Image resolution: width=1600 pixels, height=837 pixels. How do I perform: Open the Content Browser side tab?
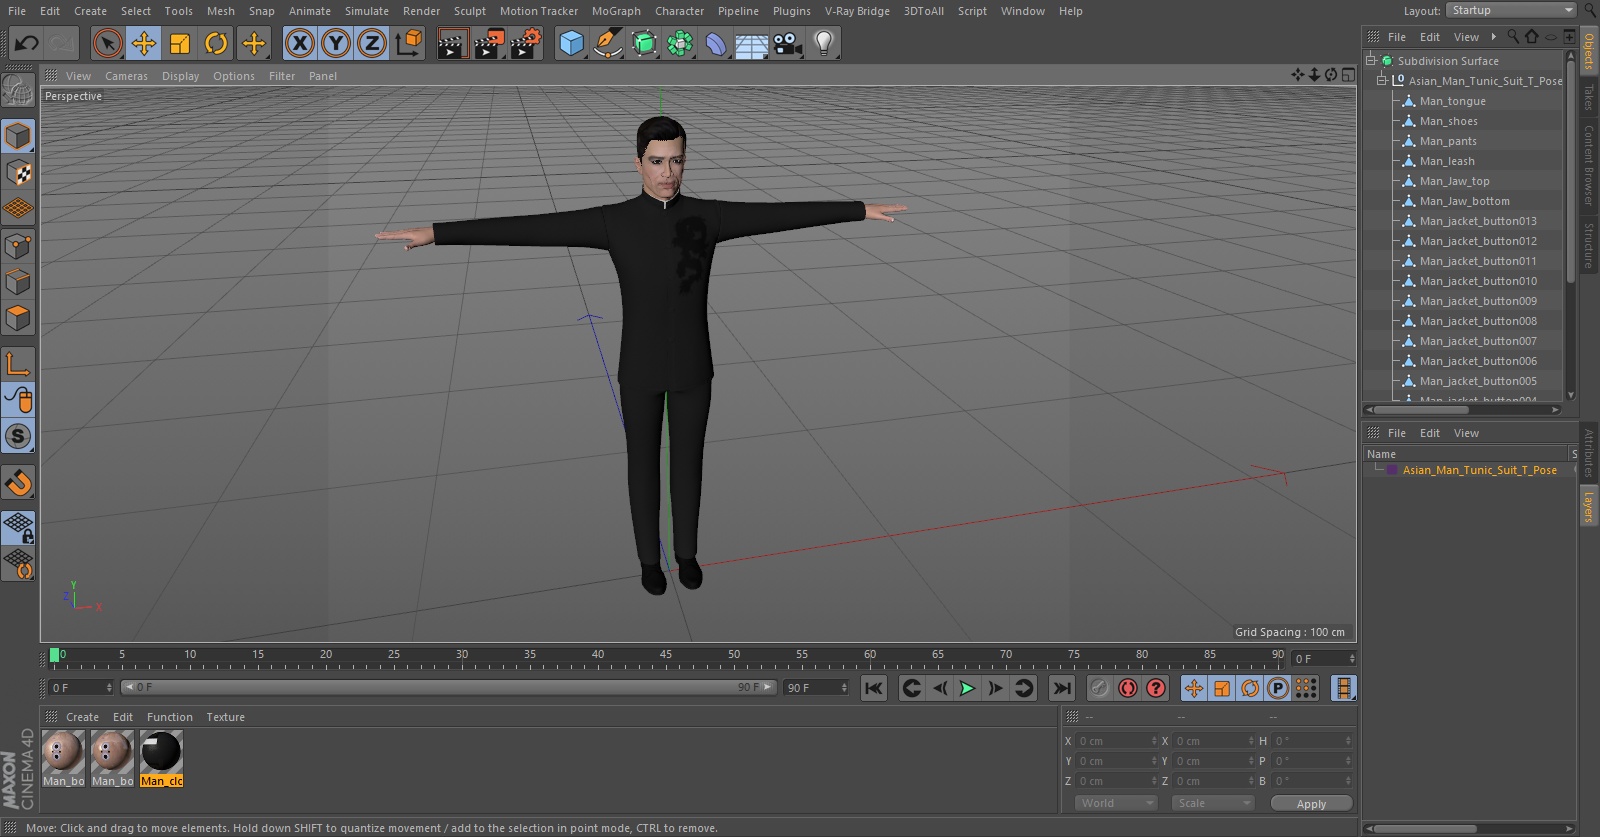(x=1588, y=165)
